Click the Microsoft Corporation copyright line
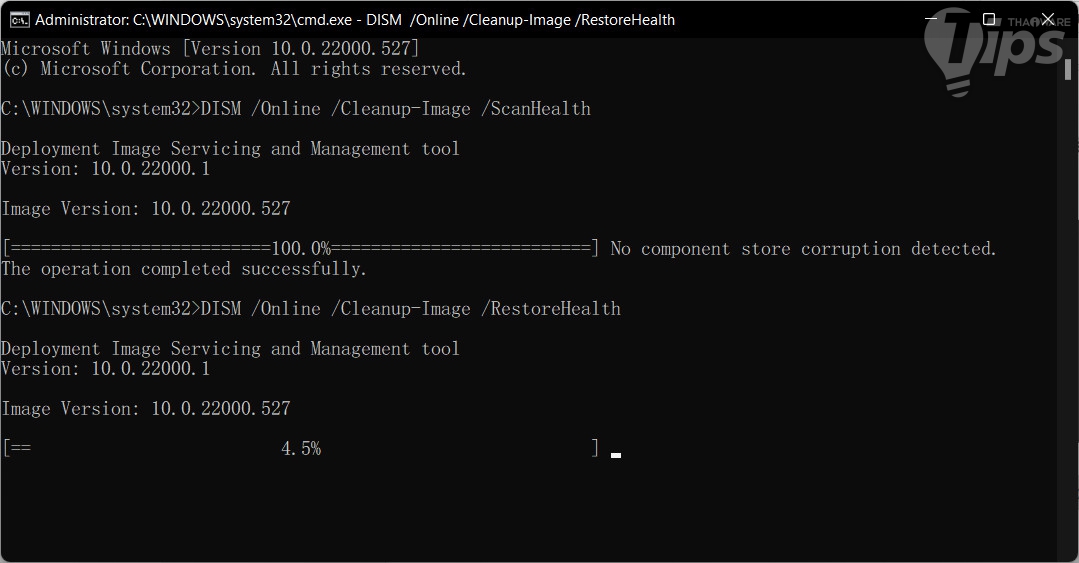Screen dimensions: 1079x563 click(x=234, y=69)
